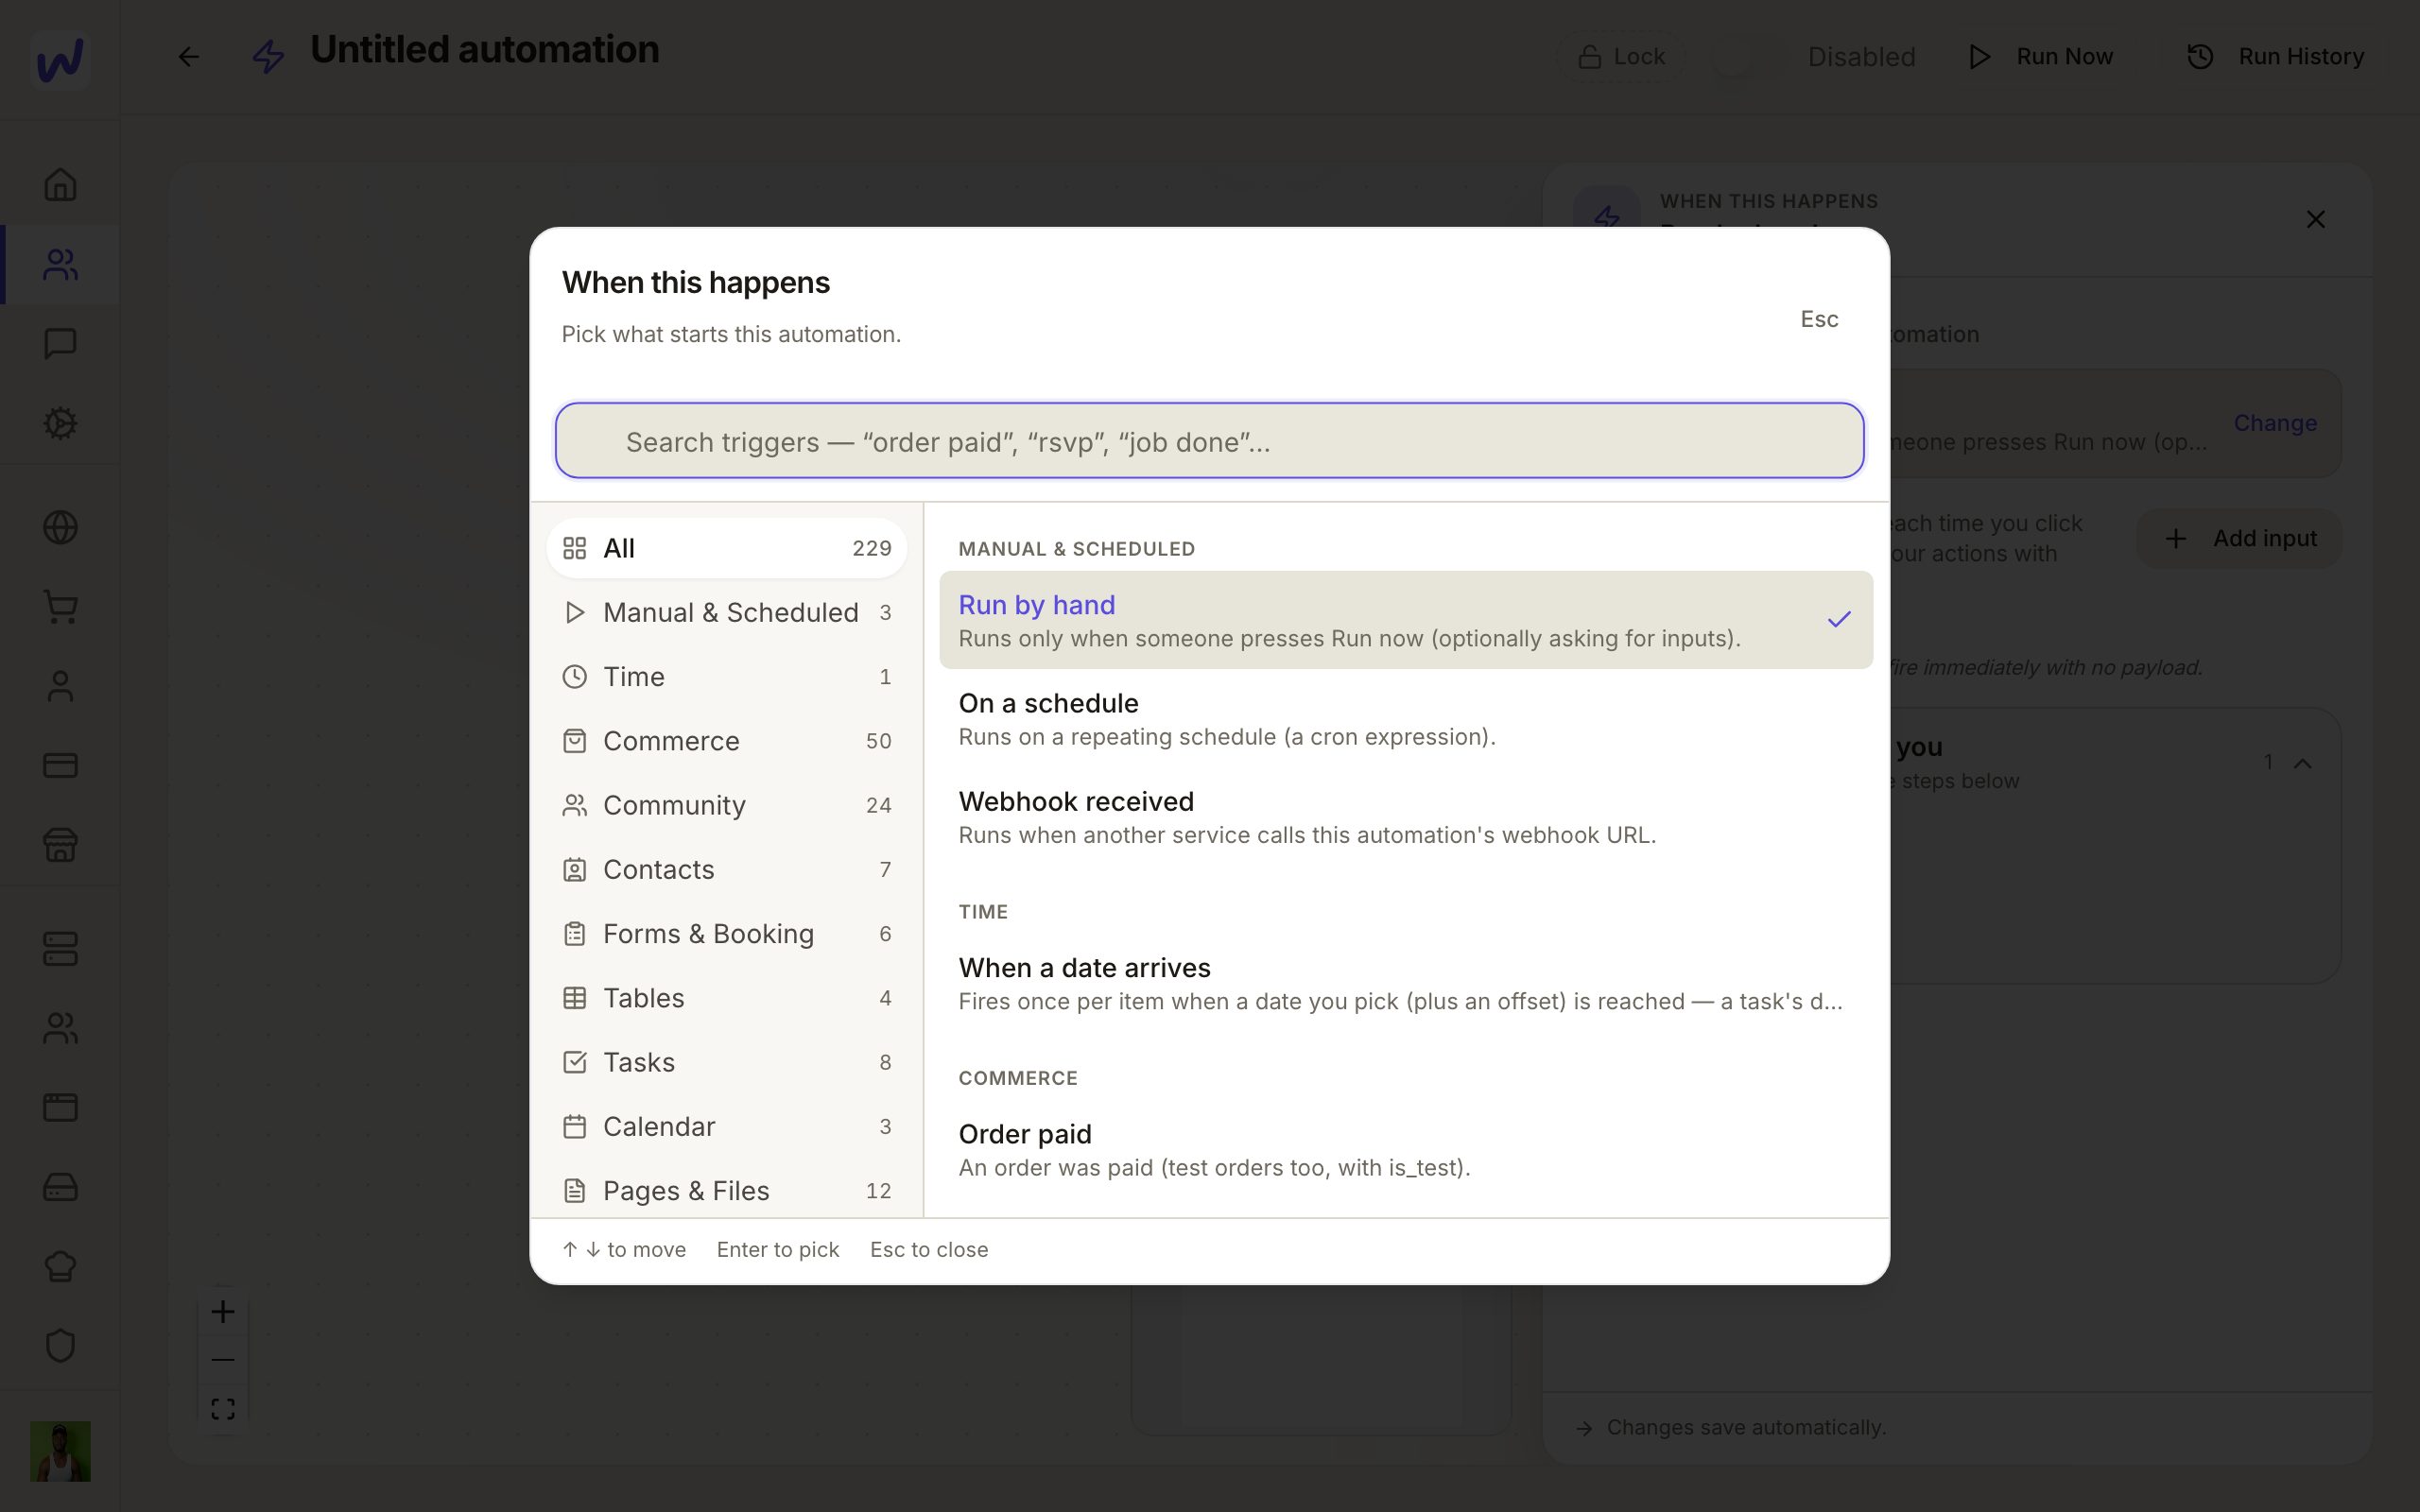This screenshot has height=1512, width=2420.
Task: Pick the When a date arrives trigger
Action: tap(1405, 983)
